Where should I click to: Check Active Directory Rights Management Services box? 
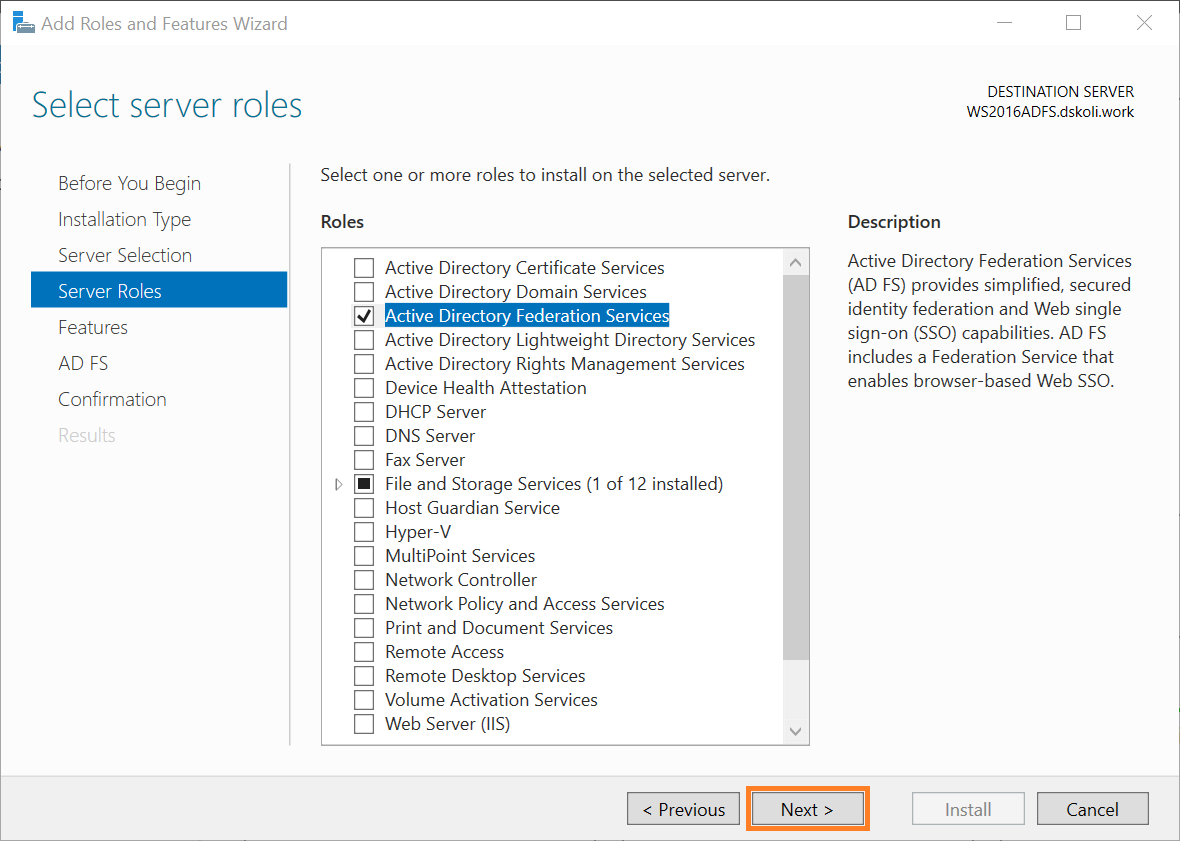[x=364, y=364]
